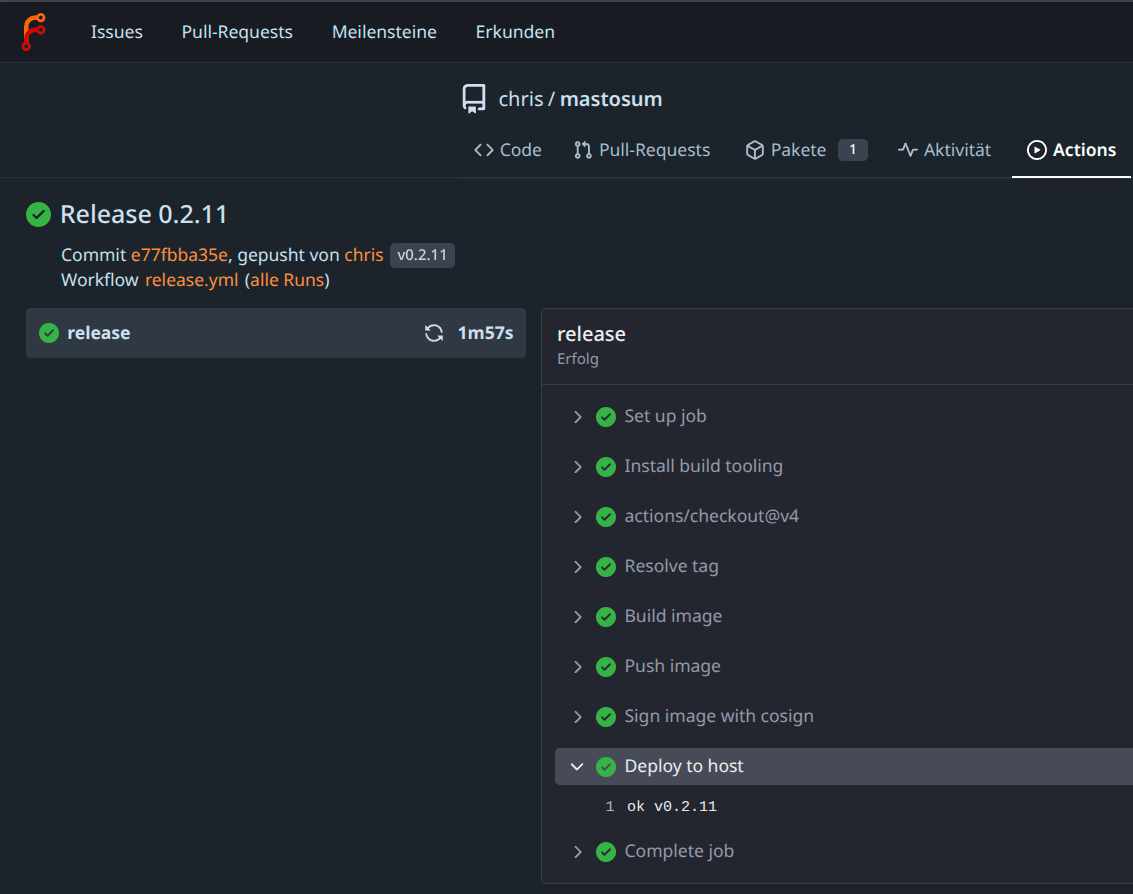This screenshot has height=894, width=1133.
Task: Switch to the Actions tab
Action: [1072, 150]
